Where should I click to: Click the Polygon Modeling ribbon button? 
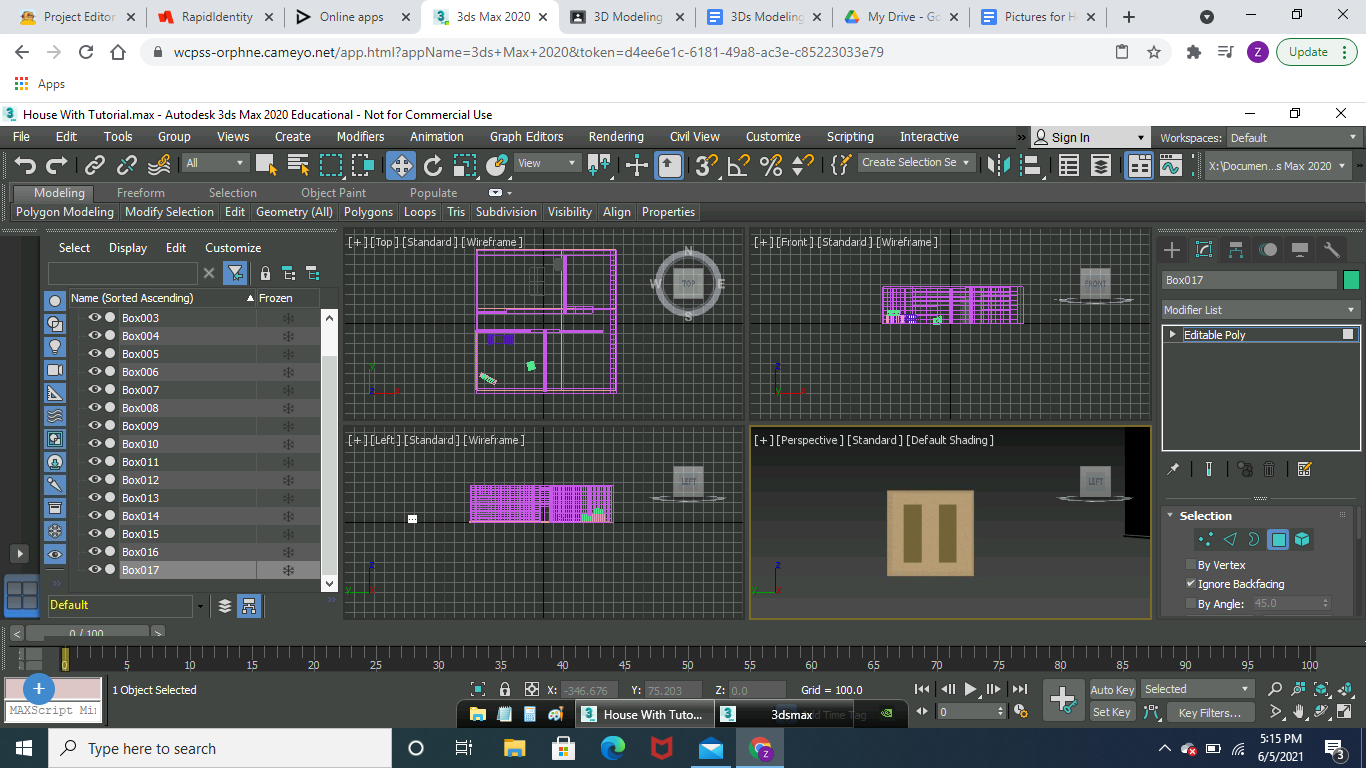[65, 212]
